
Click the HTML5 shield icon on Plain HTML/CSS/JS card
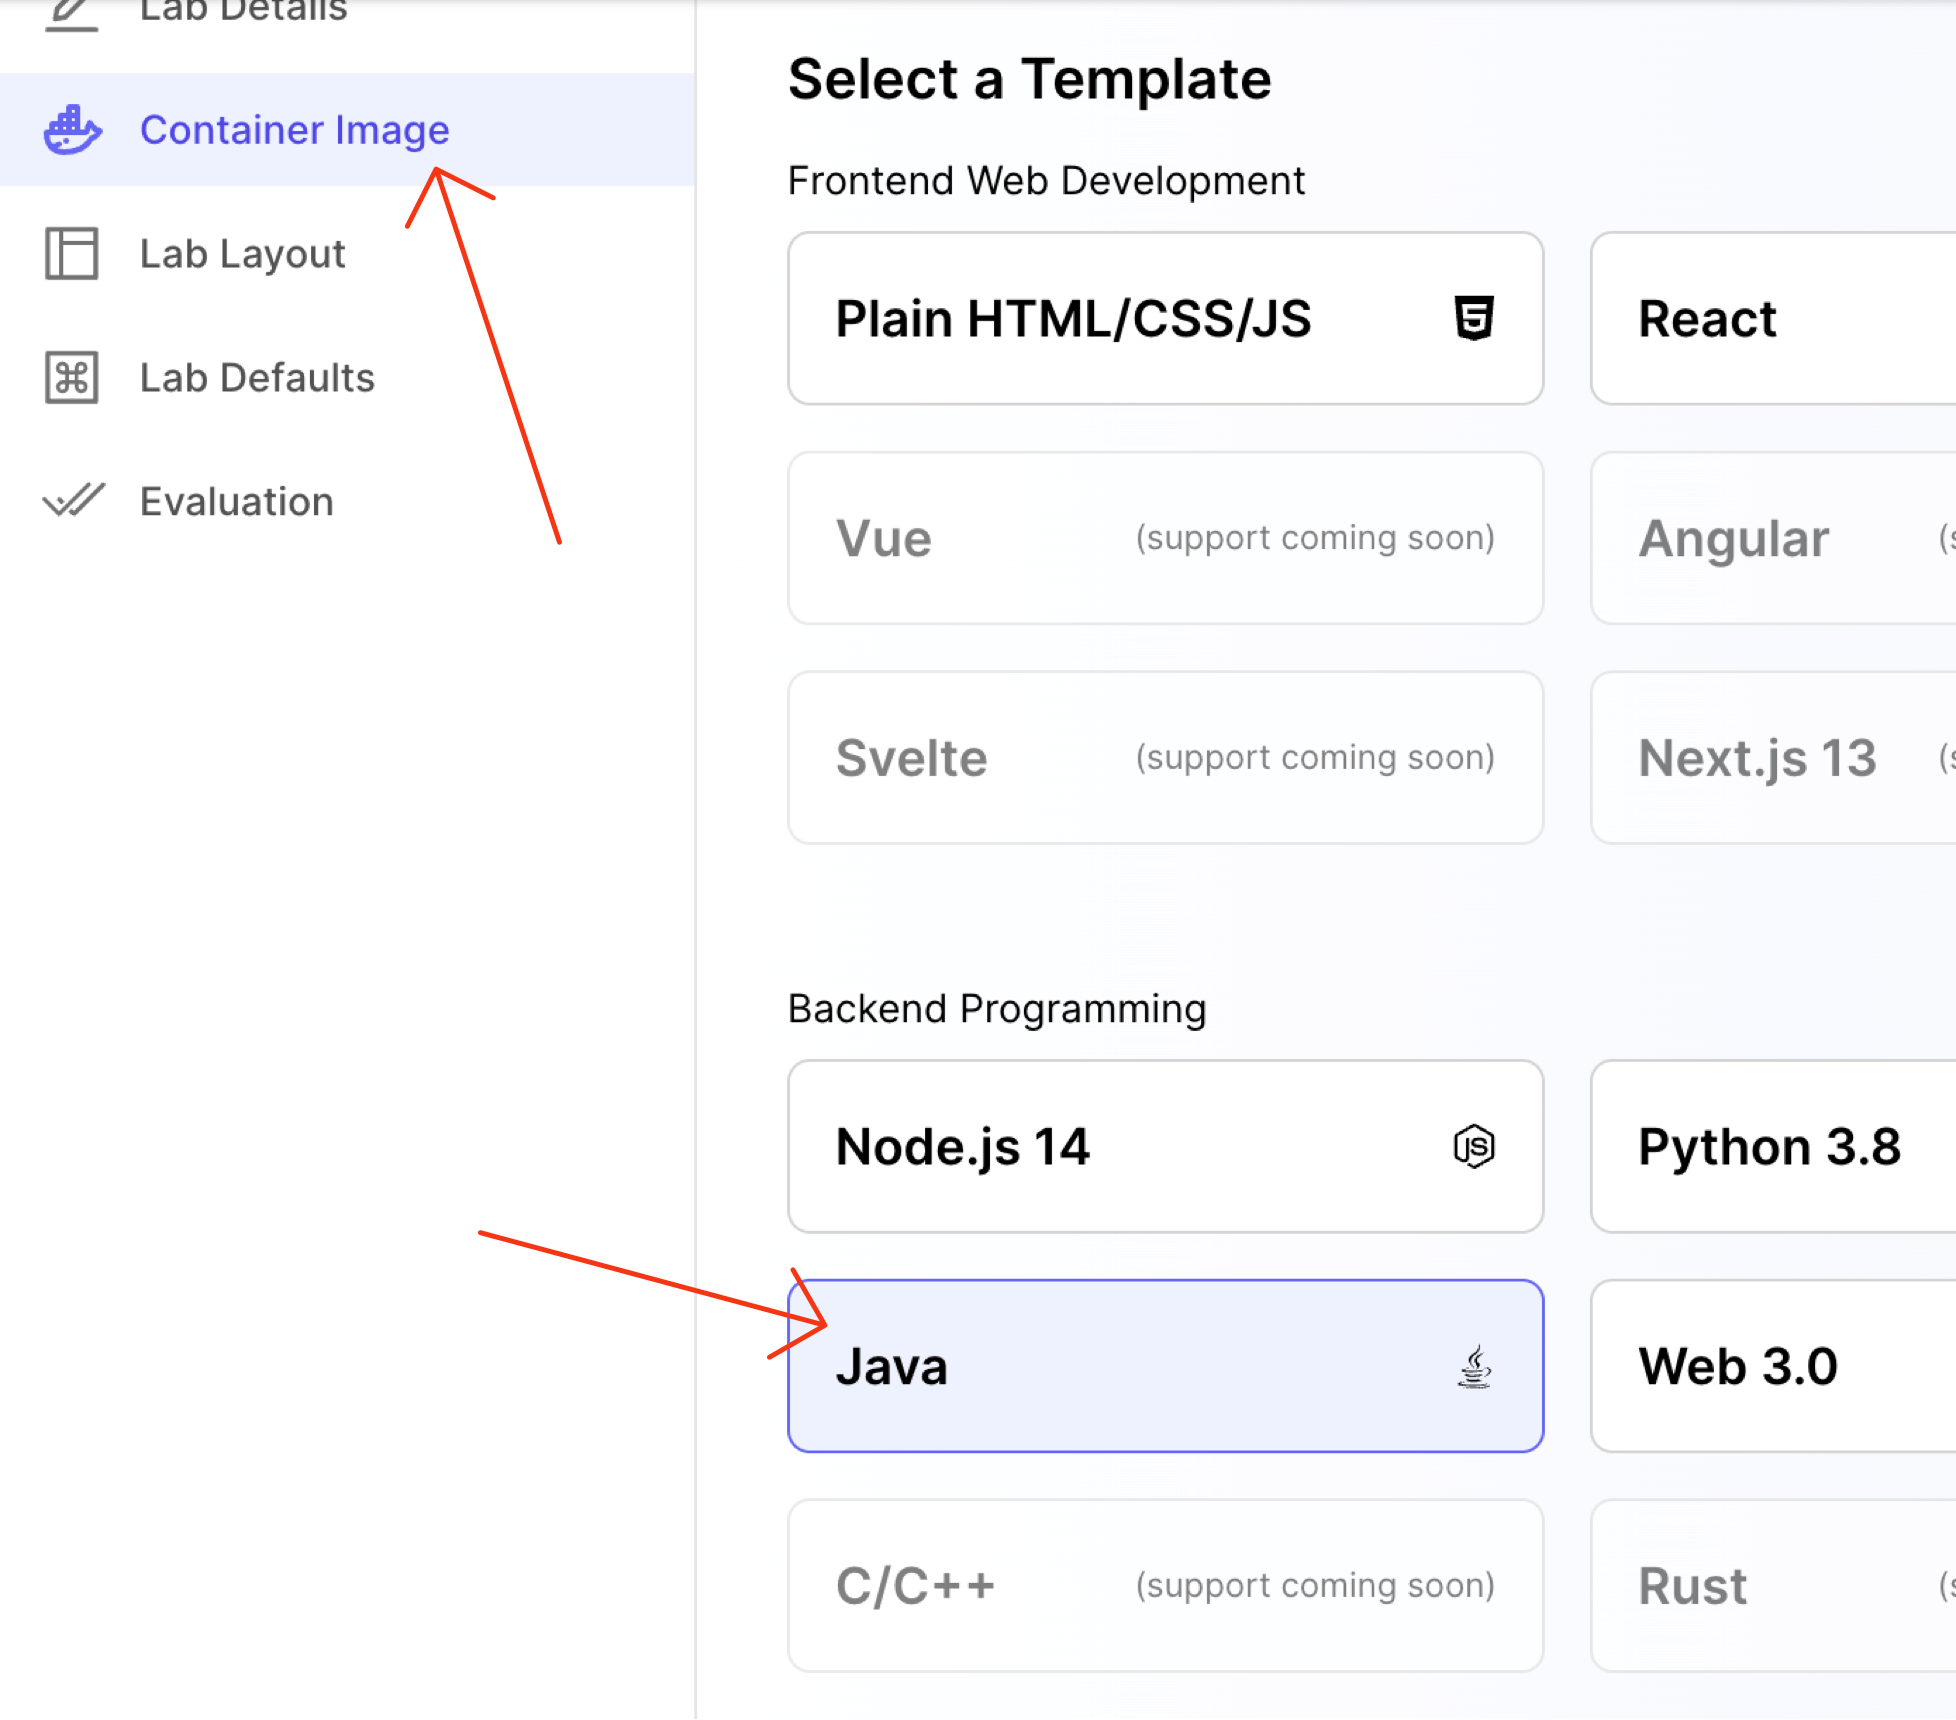(x=1474, y=318)
